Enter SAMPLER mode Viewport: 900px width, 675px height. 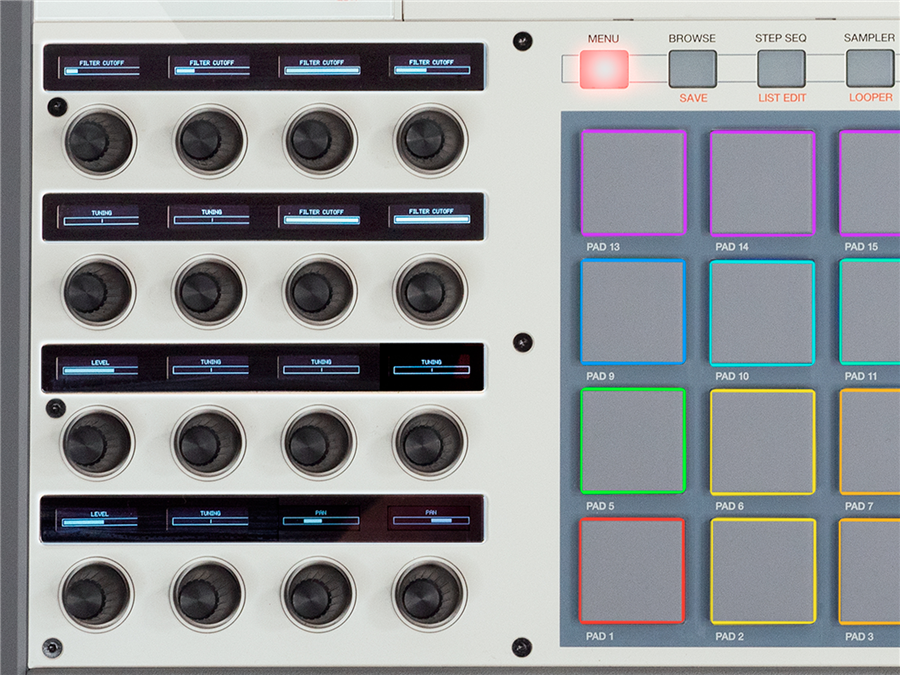click(868, 68)
